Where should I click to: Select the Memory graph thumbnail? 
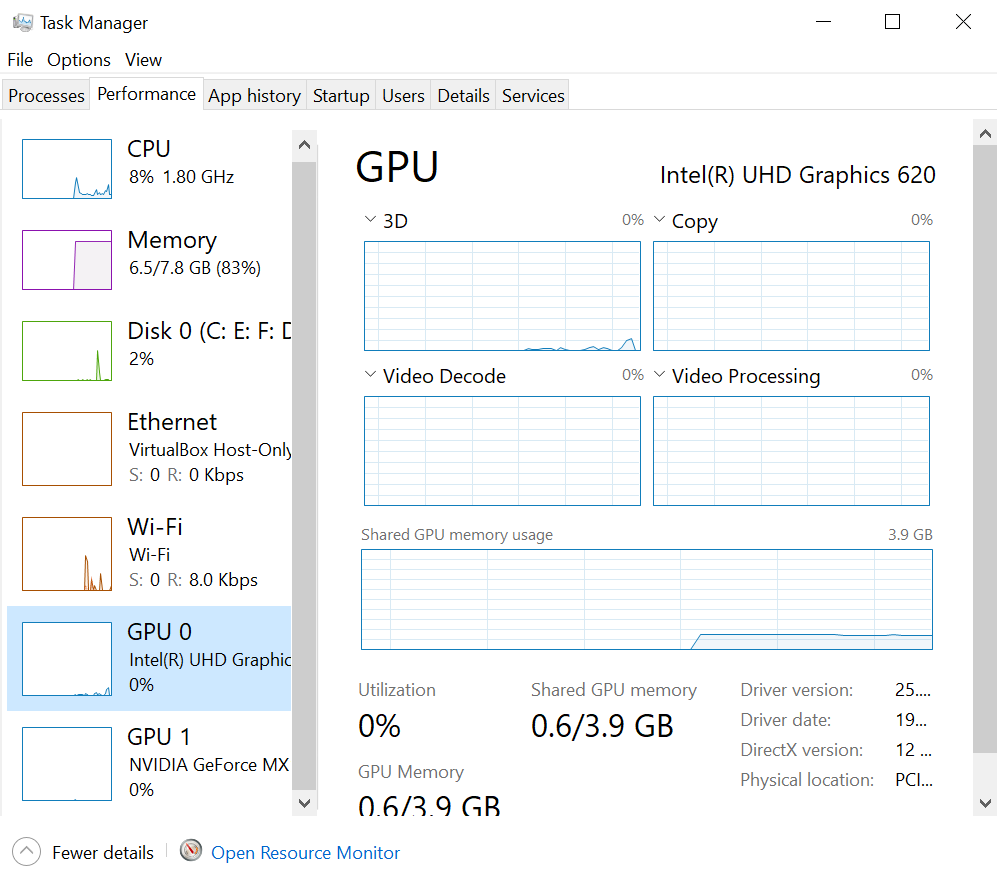pos(67,260)
